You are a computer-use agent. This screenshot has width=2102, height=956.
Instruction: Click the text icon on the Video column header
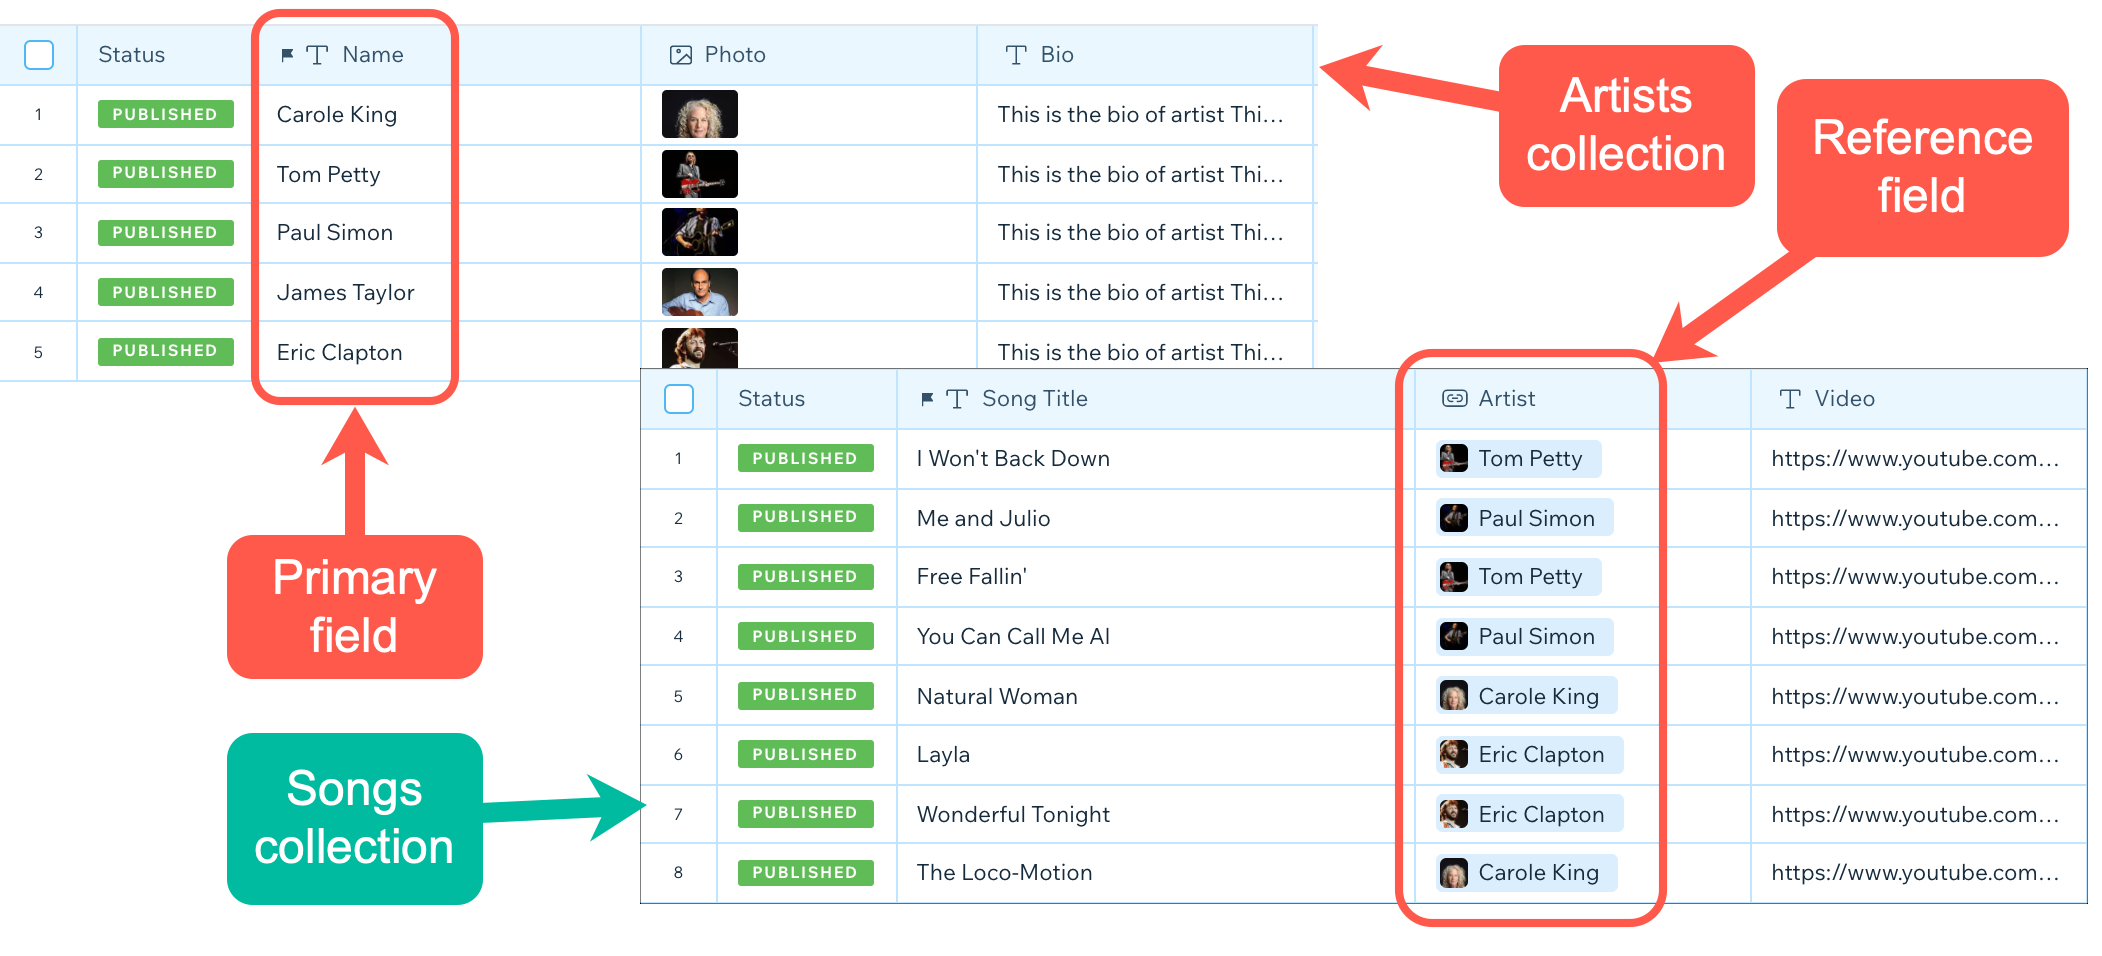[x=1789, y=398]
